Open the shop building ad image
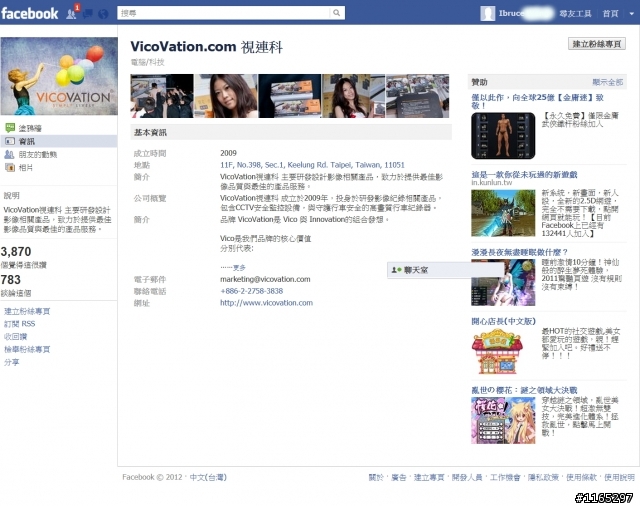 pos(497,351)
